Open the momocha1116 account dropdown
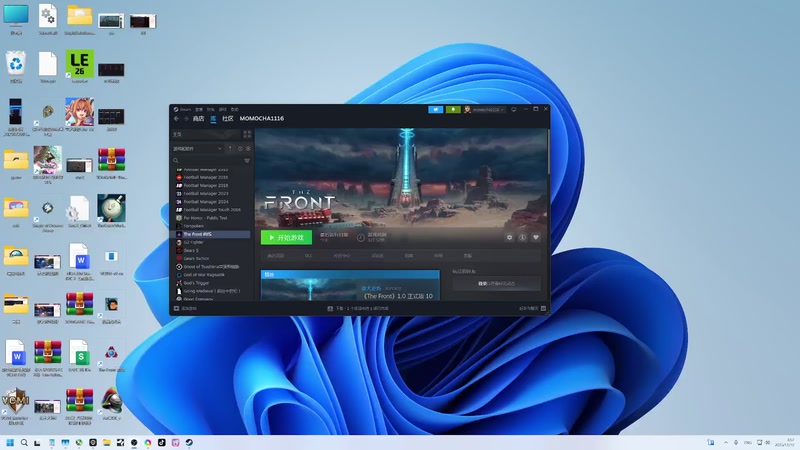 click(x=484, y=109)
